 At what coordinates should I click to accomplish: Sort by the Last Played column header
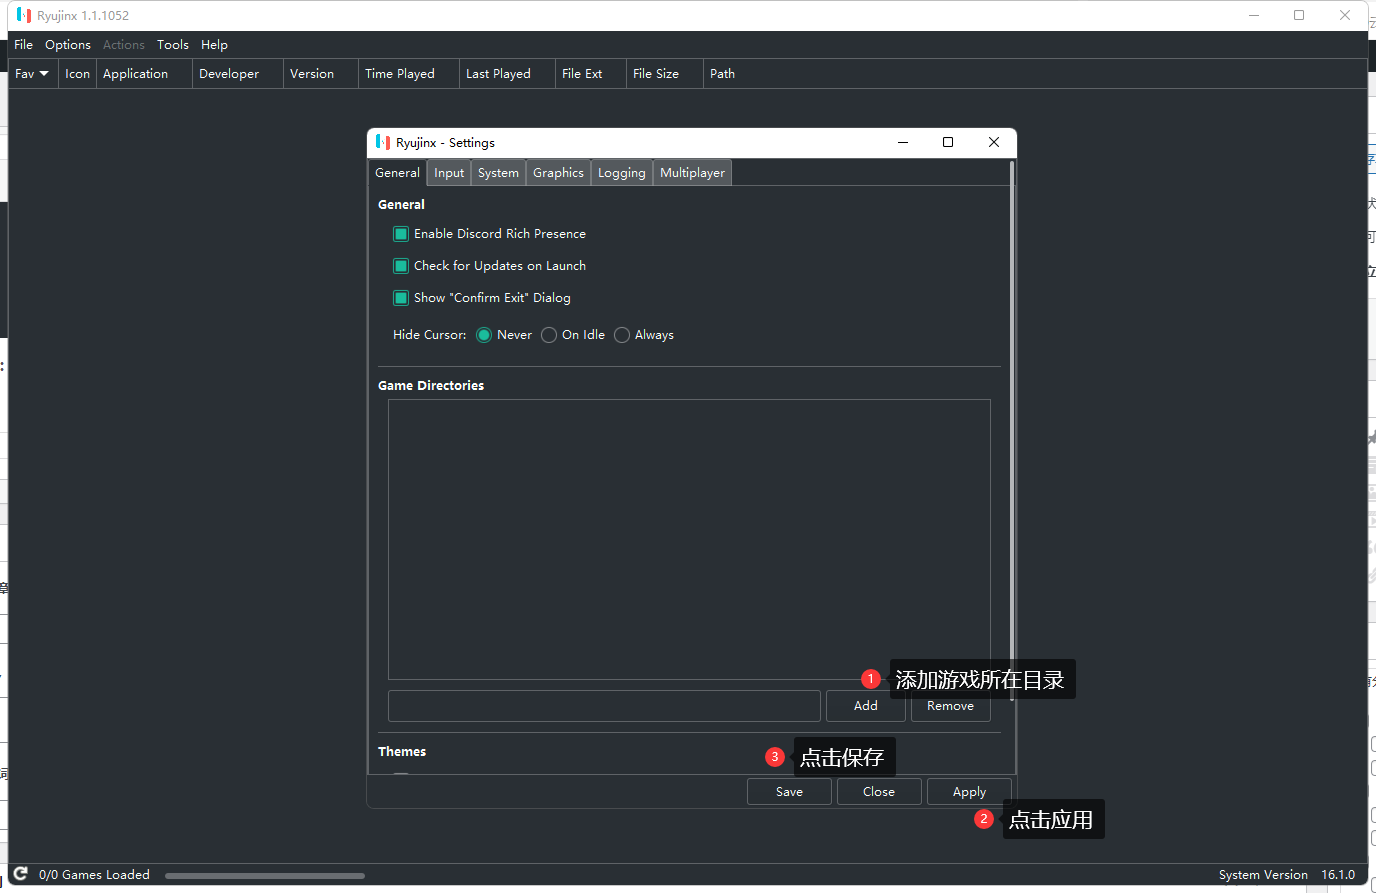(507, 74)
